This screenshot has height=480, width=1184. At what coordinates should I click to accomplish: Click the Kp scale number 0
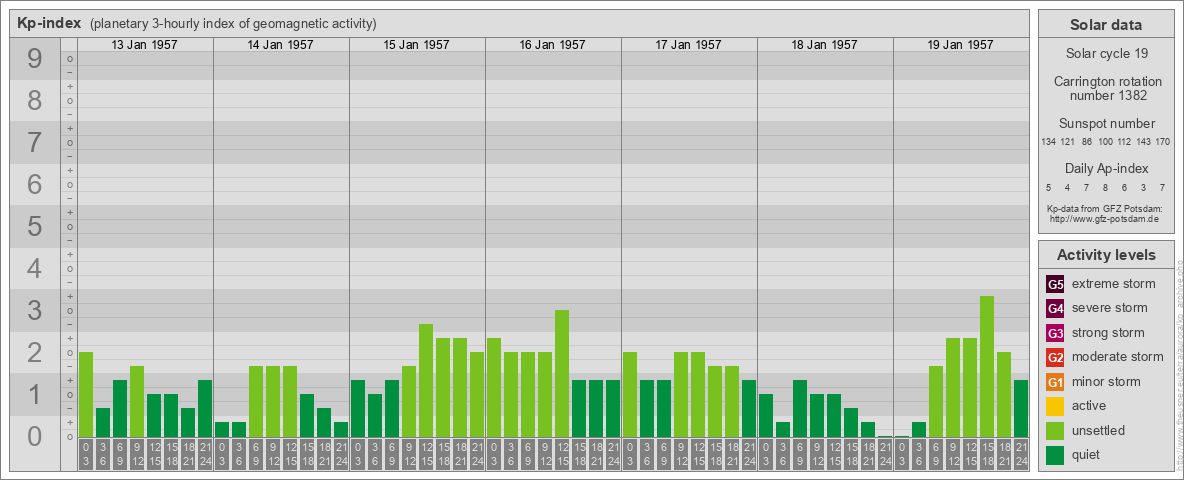pos(35,436)
